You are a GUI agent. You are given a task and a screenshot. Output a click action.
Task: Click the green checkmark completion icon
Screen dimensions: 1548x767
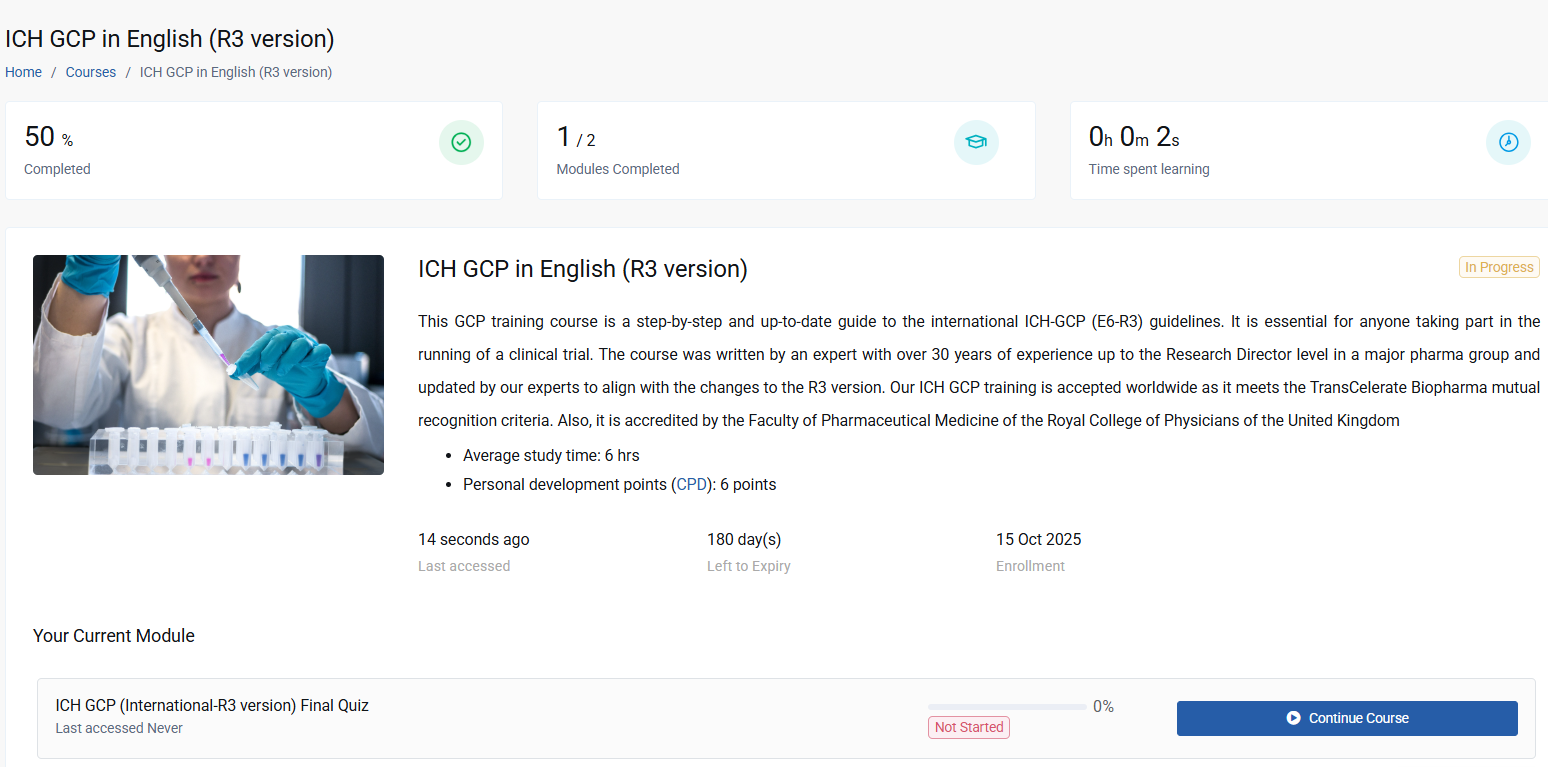[x=461, y=143]
